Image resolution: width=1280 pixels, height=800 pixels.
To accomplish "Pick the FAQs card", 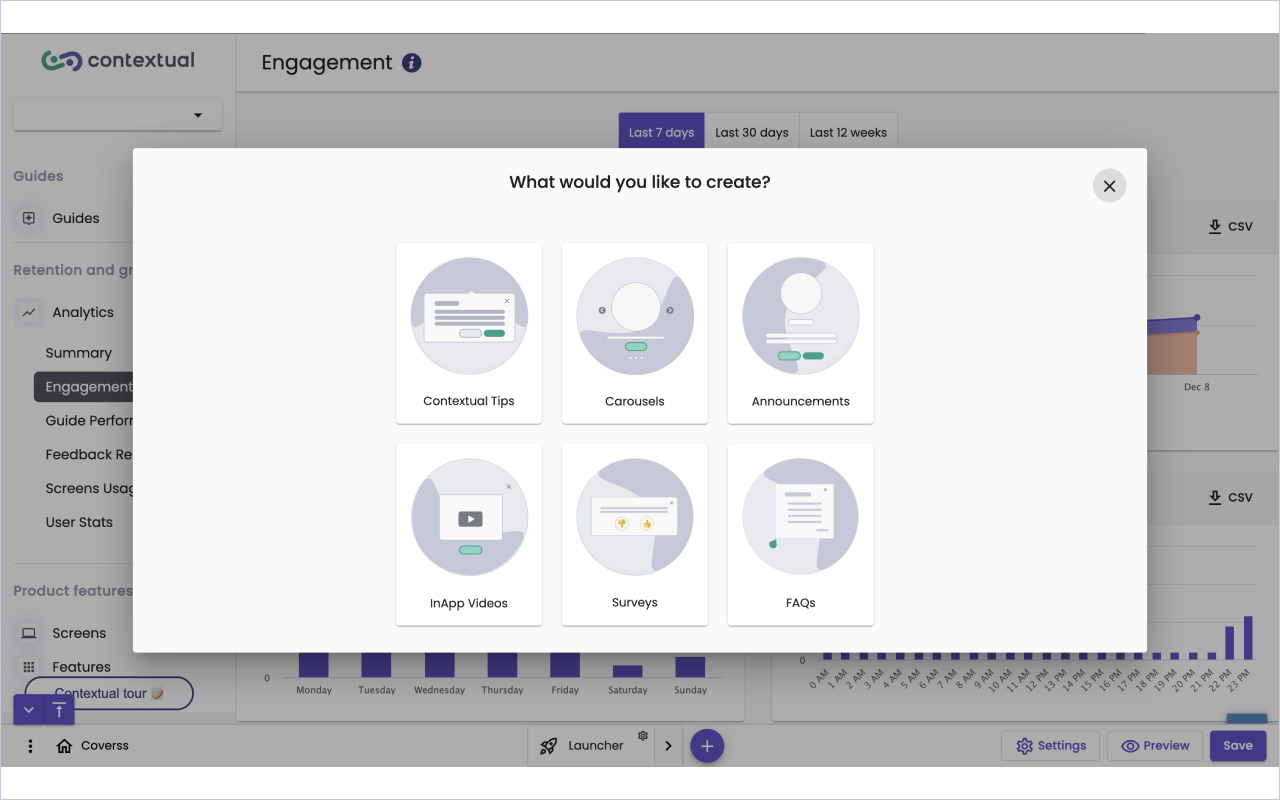I will coord(801,535).
